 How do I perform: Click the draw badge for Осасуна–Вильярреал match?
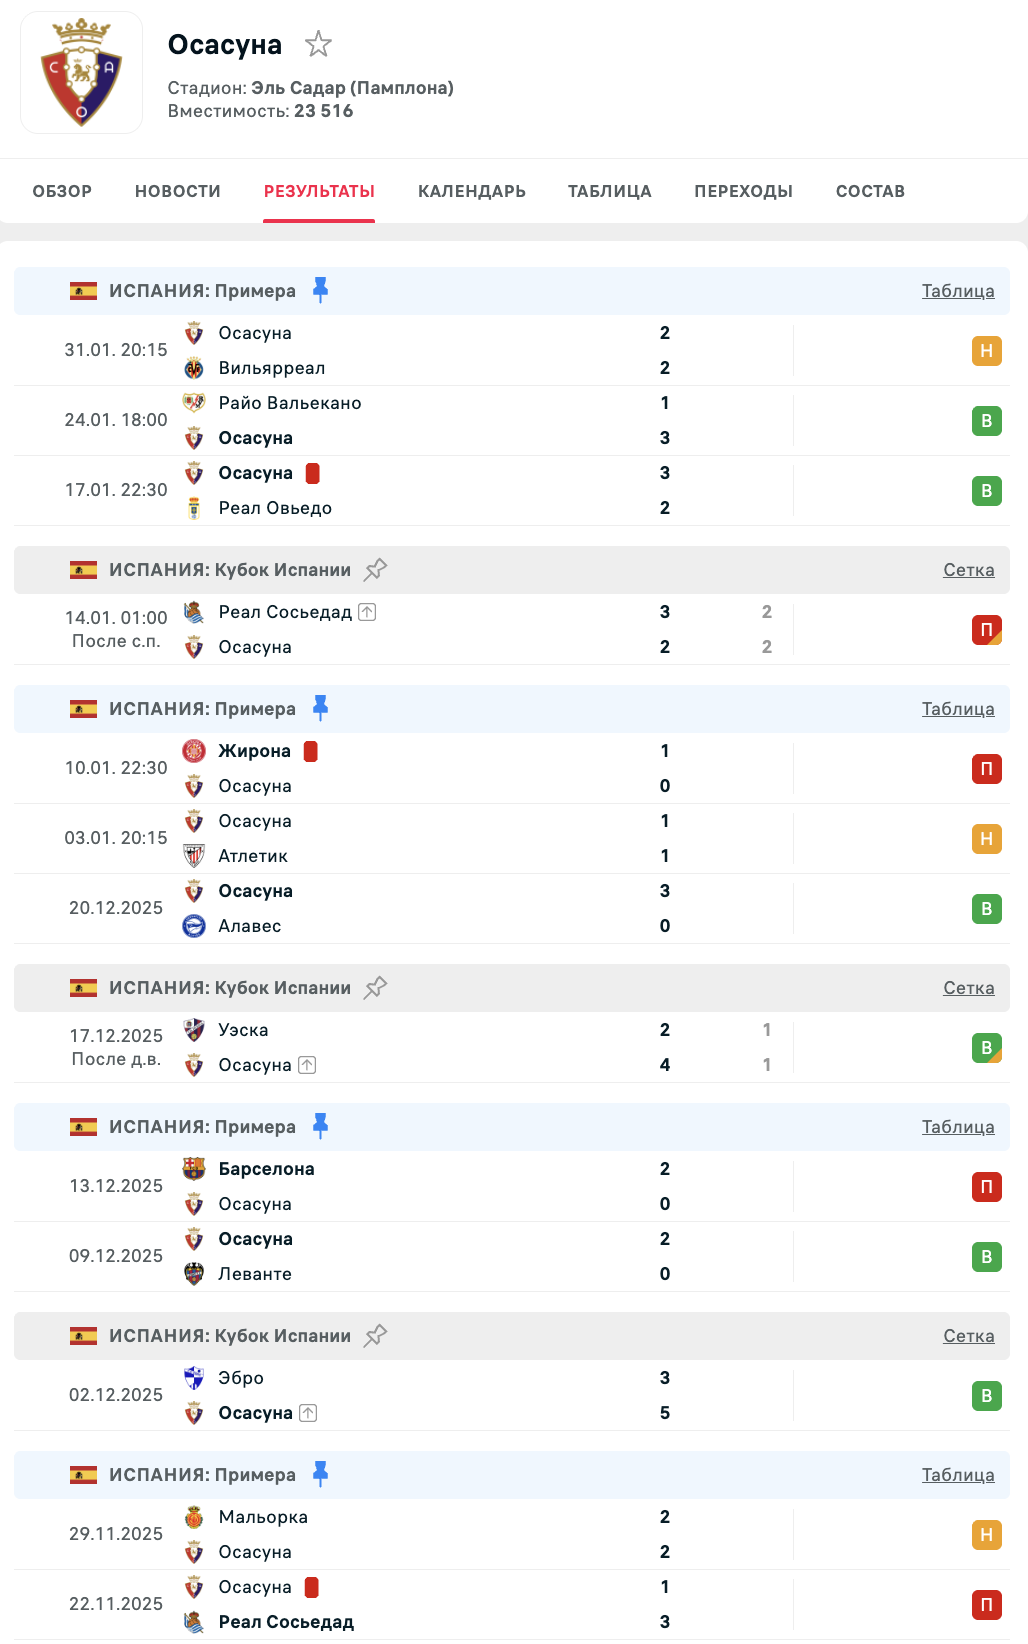point(986,351)
